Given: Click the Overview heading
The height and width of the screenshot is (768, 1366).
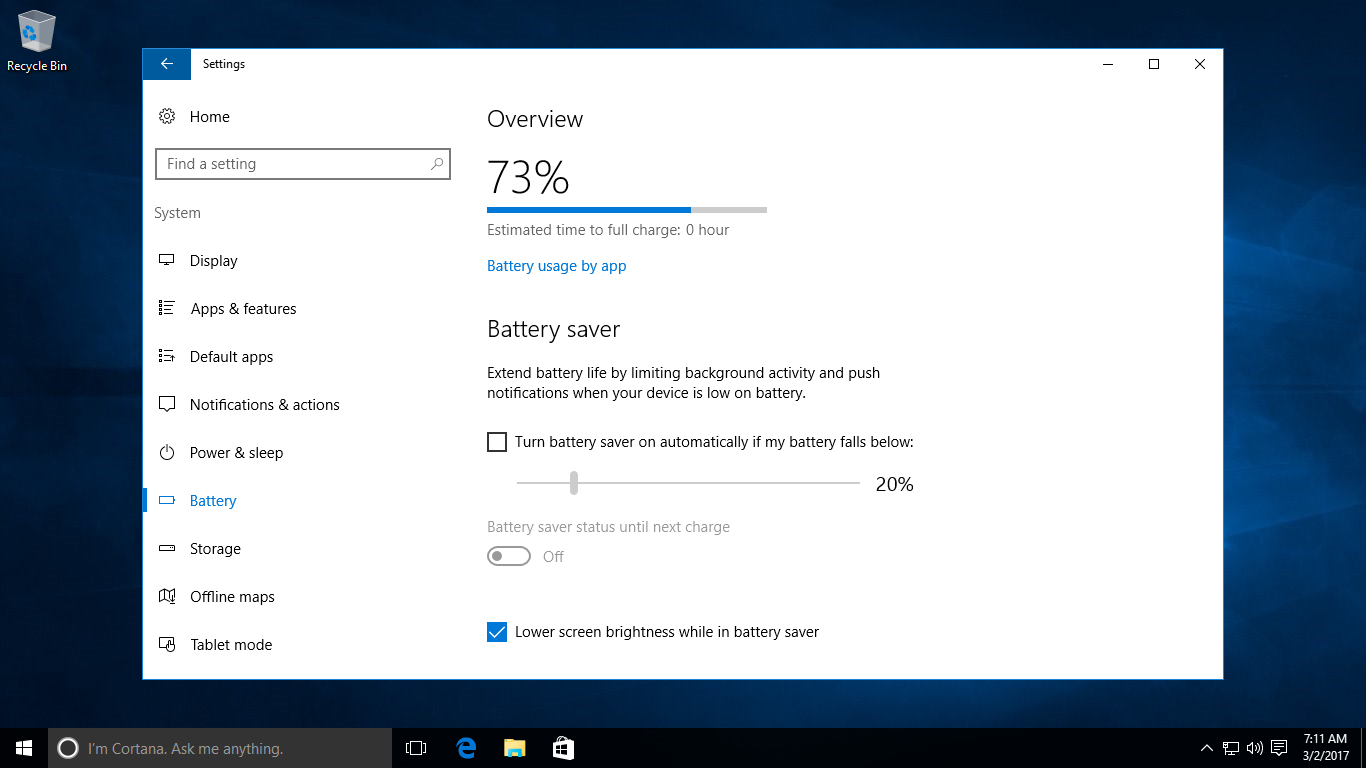Looking at the screenshot, I should (535, 119).
